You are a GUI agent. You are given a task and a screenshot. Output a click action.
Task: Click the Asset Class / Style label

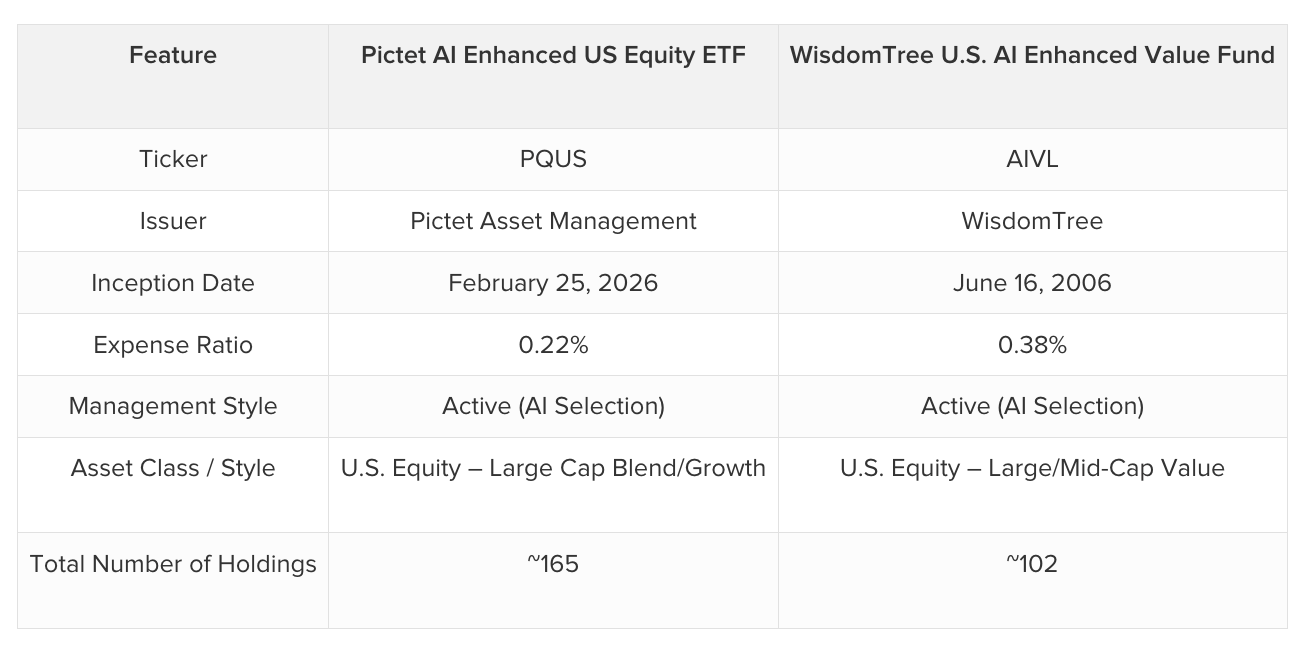(173, 468)
